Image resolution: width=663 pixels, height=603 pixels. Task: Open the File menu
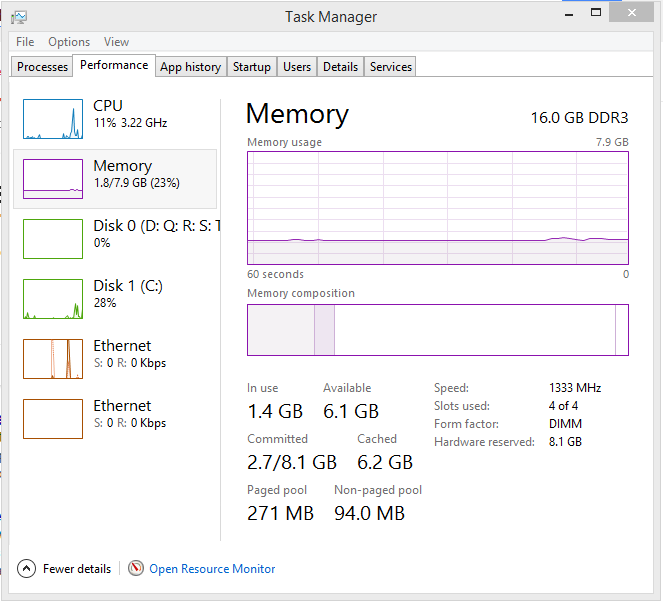(25, 42)
